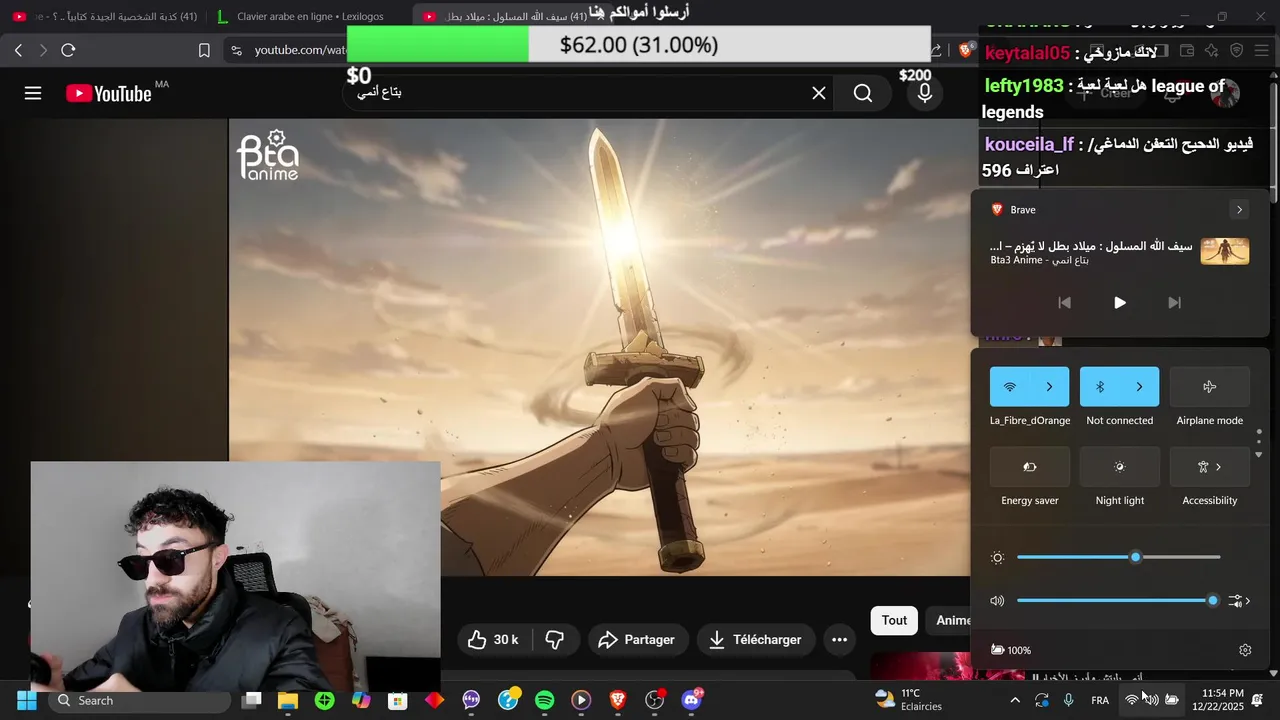Share the video with Partager

(x=636, y=640)
